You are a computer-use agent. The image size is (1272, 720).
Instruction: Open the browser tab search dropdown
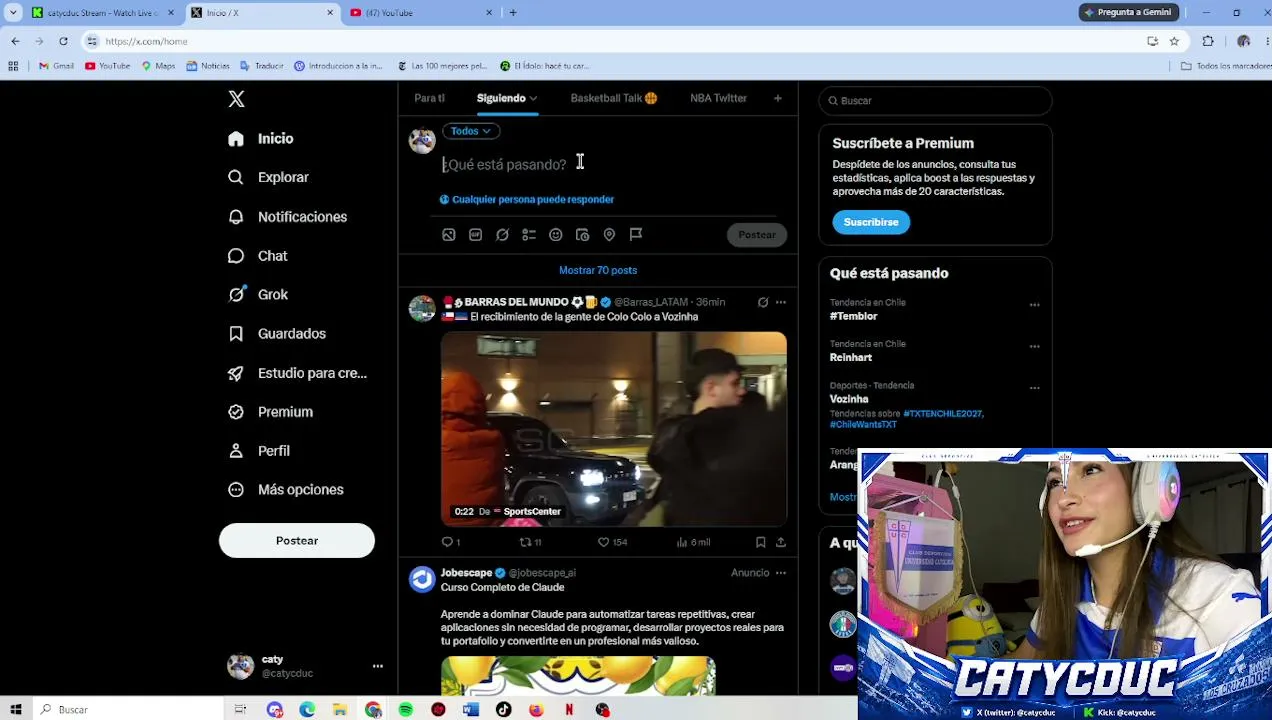pyautogui.click(x=14, y=13)
